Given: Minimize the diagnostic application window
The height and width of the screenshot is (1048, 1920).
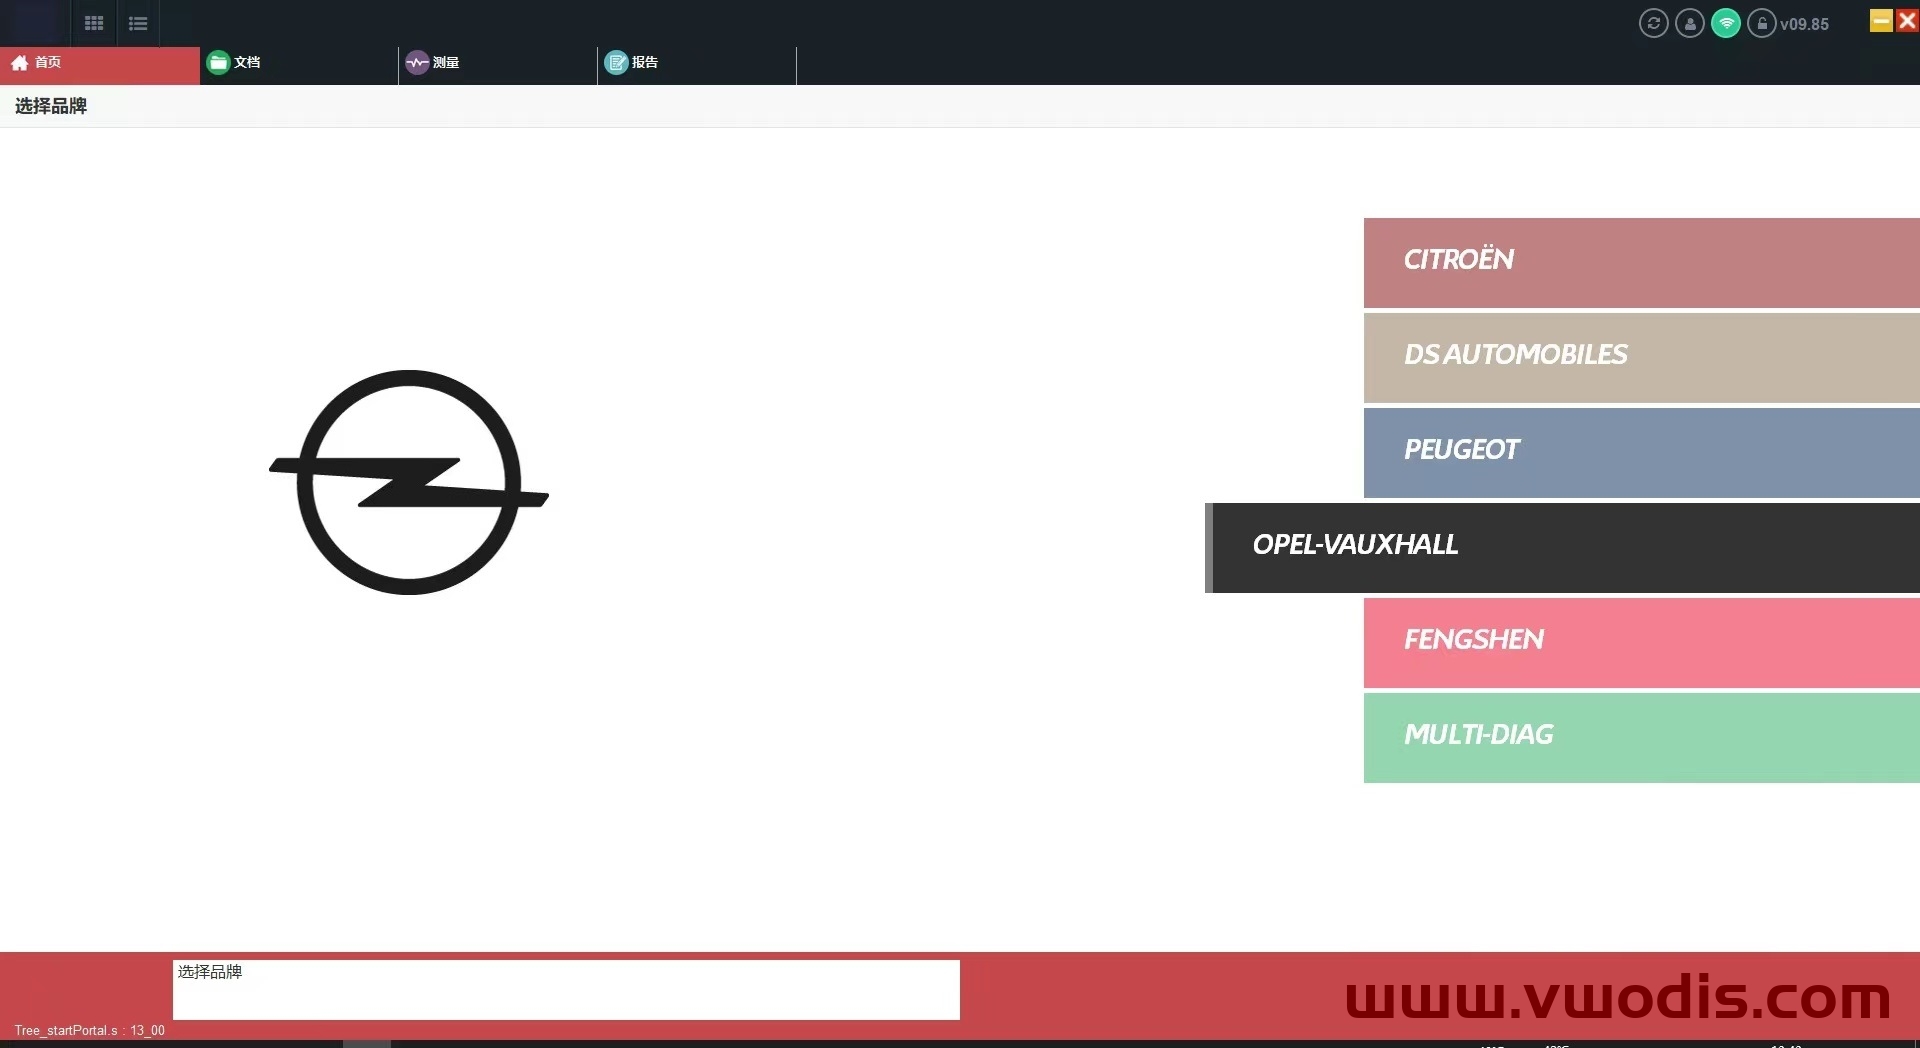Looking at the screenshot, I should (x=1881, y=20).
